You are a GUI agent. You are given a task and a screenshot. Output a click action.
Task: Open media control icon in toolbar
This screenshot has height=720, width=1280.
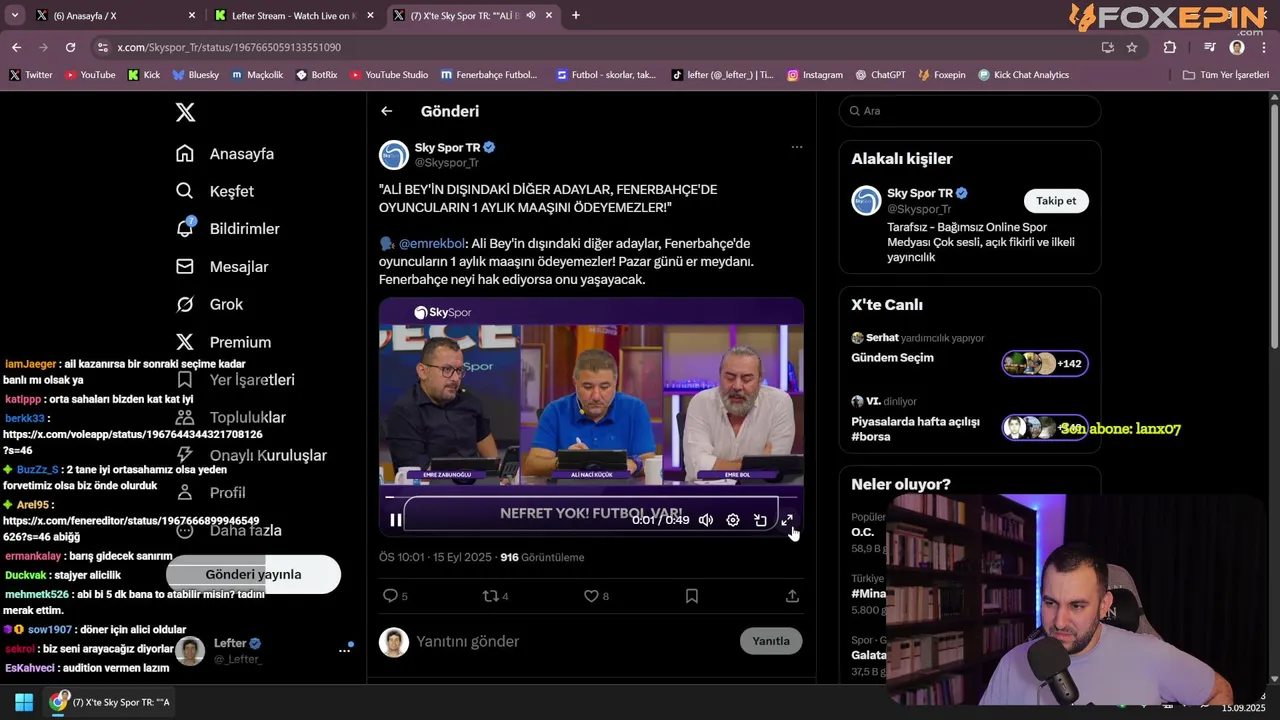(x=1210, y=47)
